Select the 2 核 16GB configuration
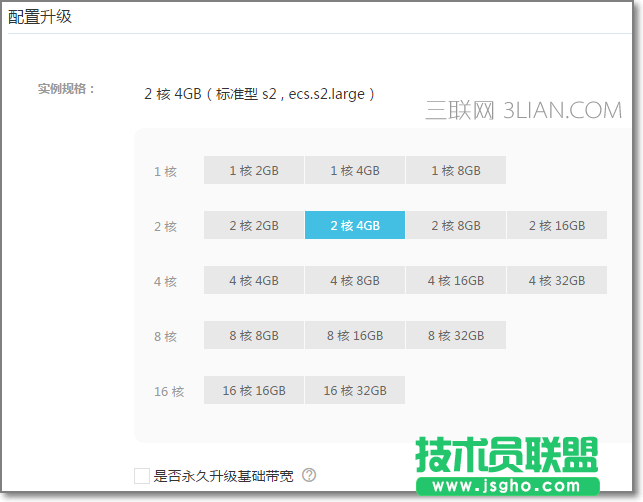643x502 pixels. tap(557, 225)
